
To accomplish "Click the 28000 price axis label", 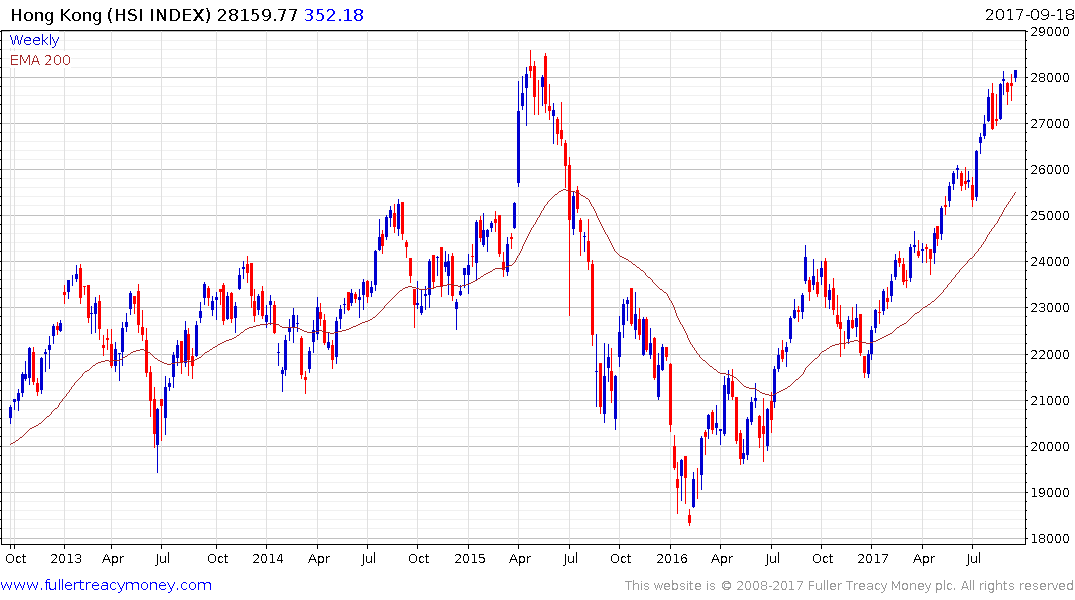I will (x=1050, y=77).
